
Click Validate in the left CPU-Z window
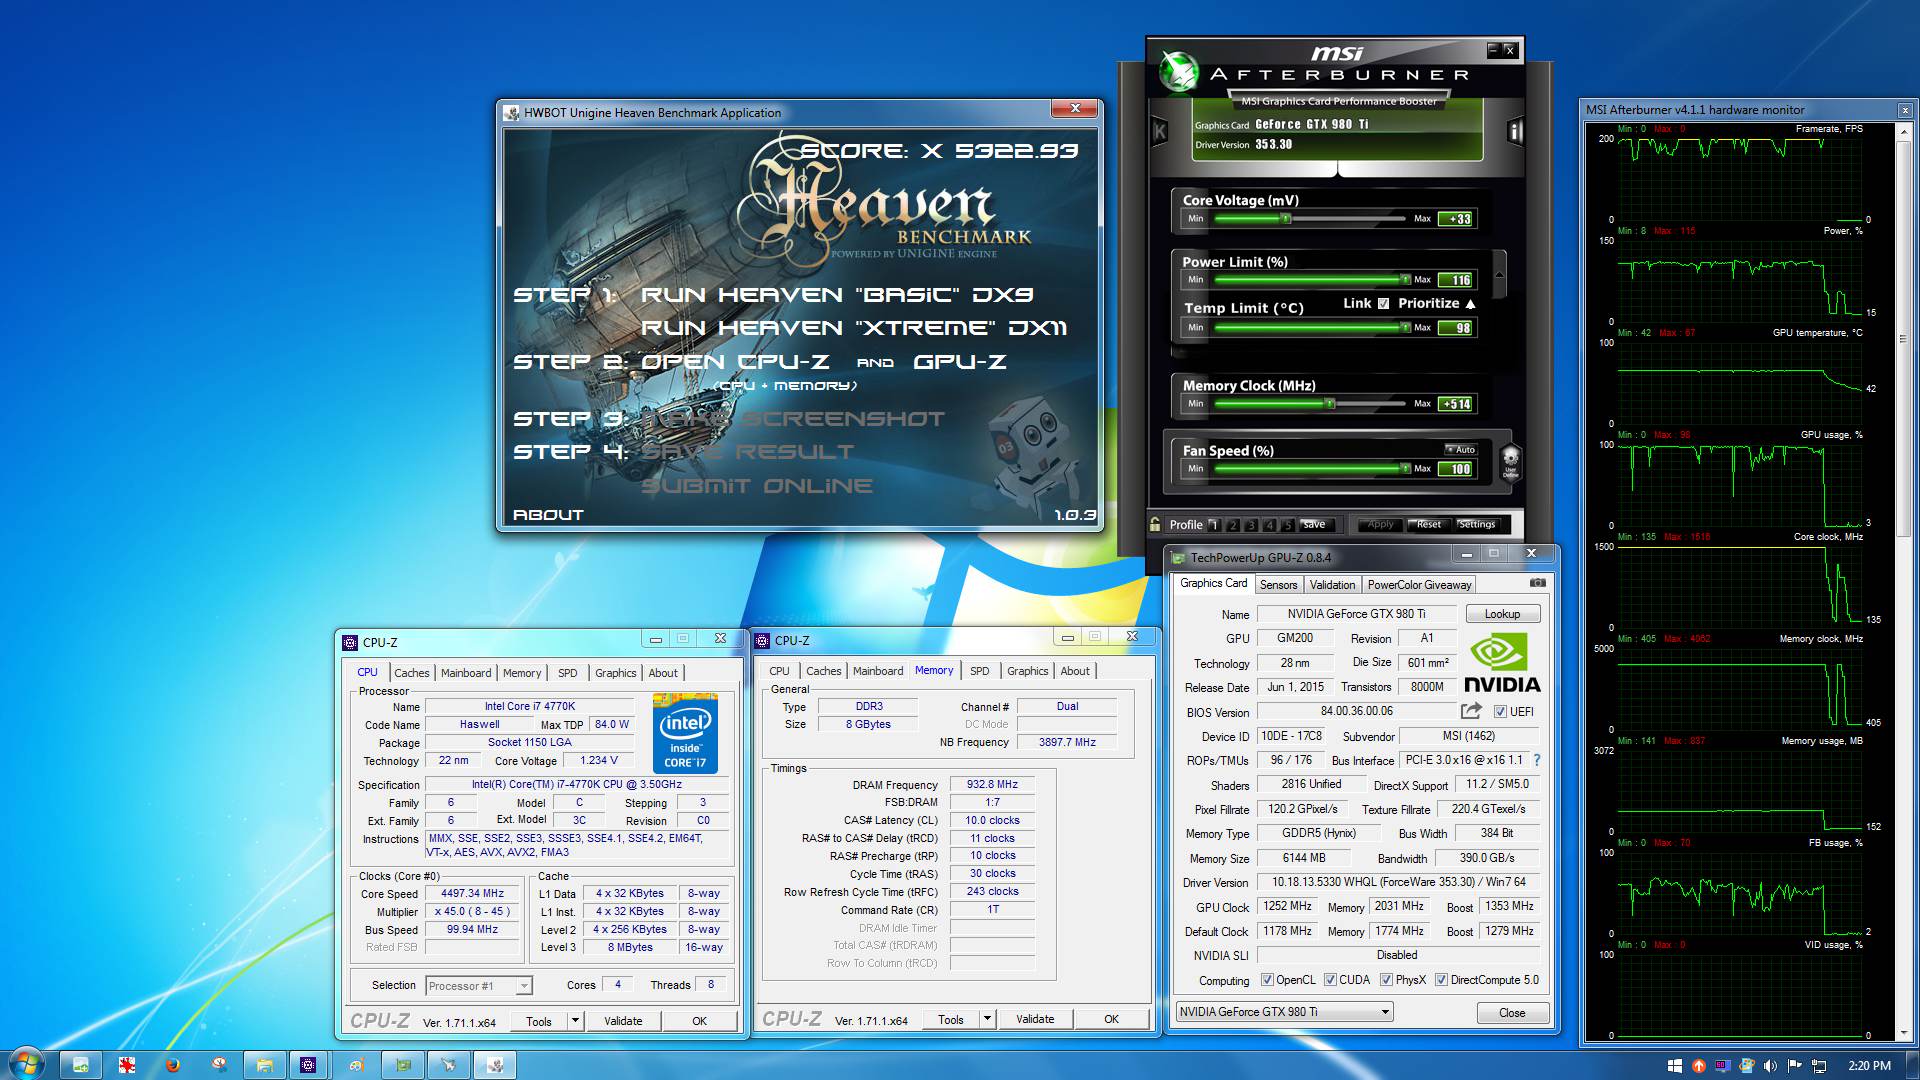point(623,1021)
